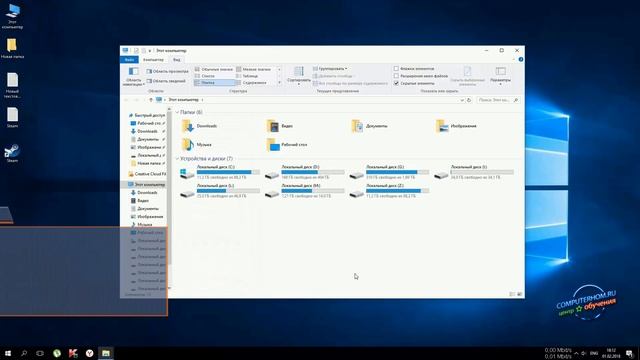Collapse Папки (6) group

click(x=178, y=112)
